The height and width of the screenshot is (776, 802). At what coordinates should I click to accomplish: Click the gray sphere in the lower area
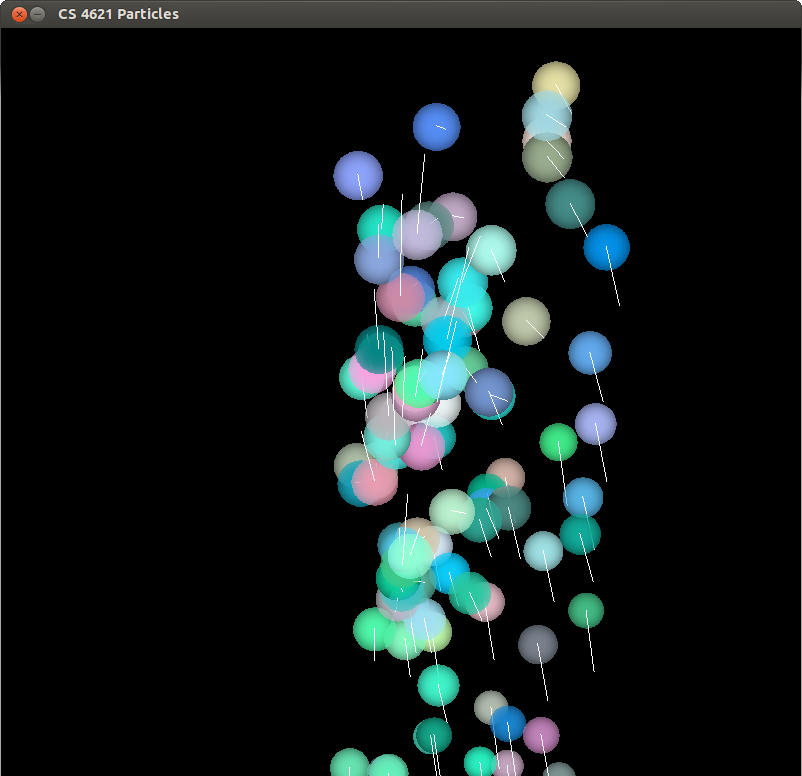coord(537,643)
